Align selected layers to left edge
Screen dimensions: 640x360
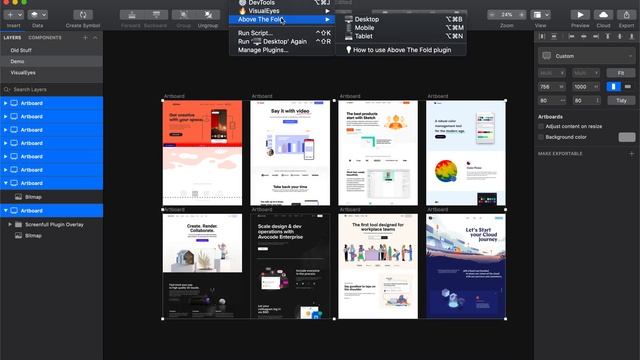(x=571, y=36)
